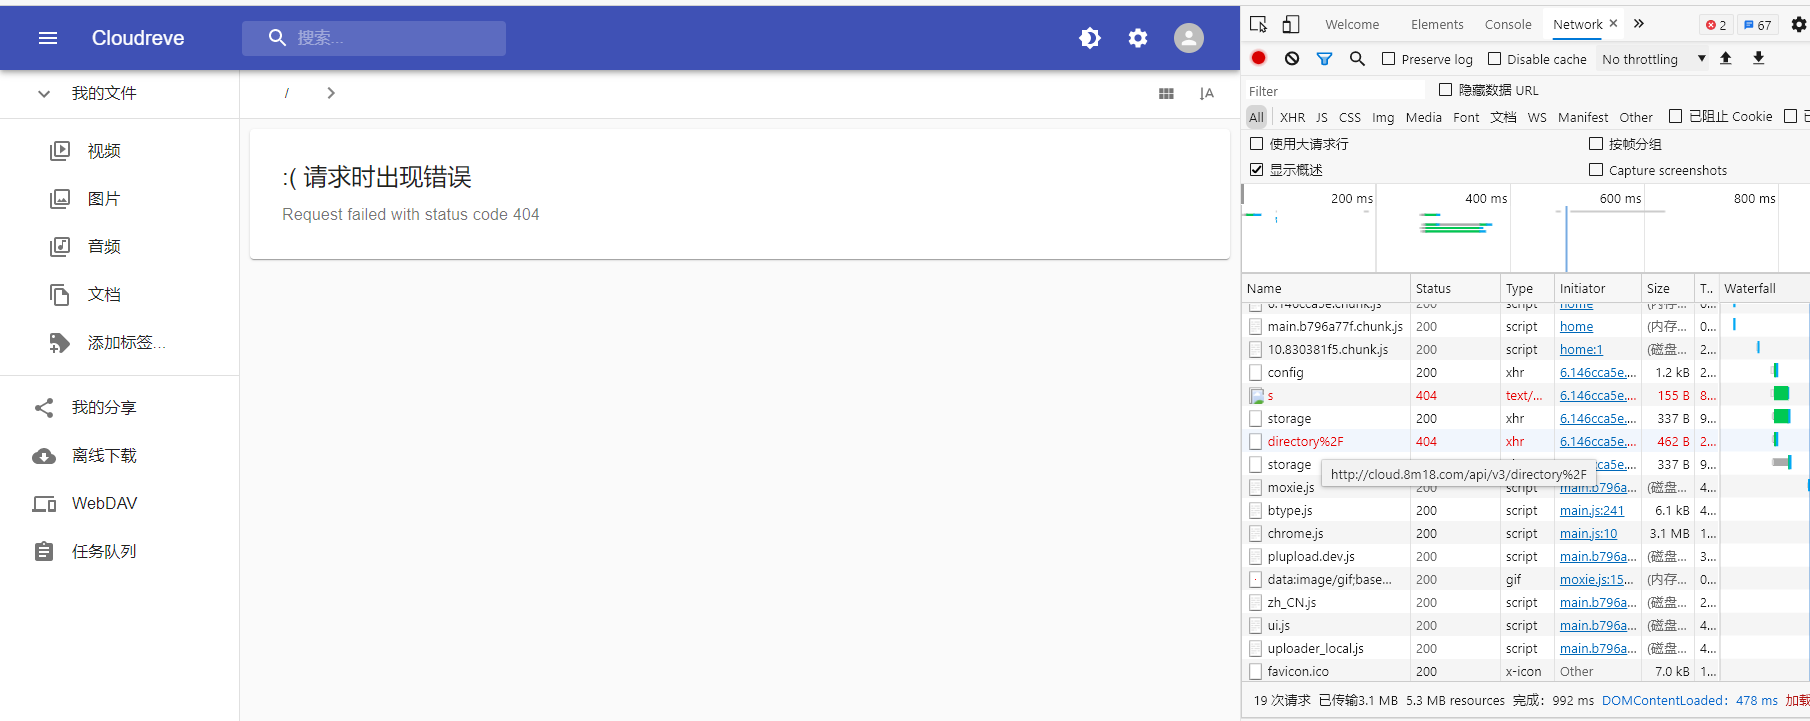Open the No throttling dropdown

[x=1653, y=59]
